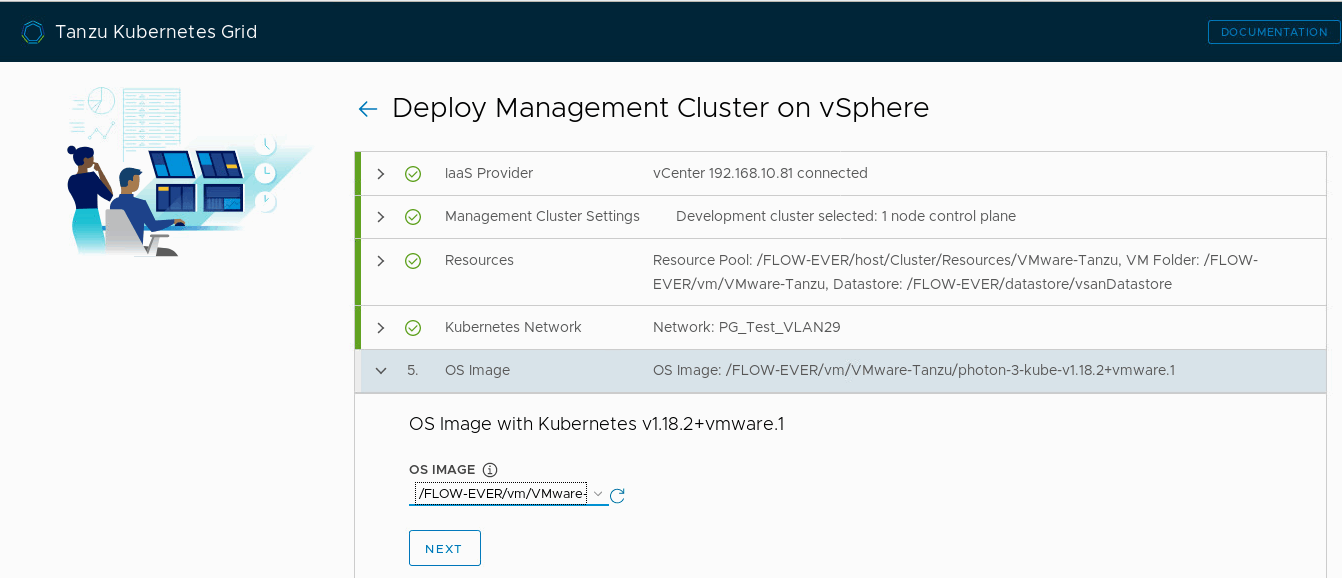
Task: Expand the Management Cluster Settings section
Action: pos(381,217)
